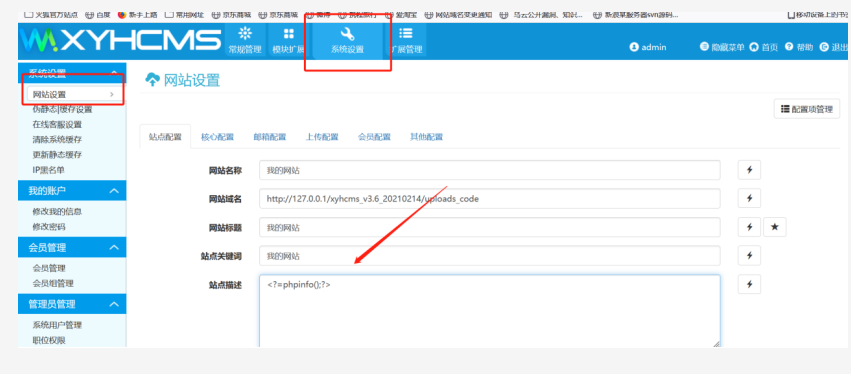Open IP黑名单 sidebar item
This screenshot has height=374, width=851.
(49, 170)
